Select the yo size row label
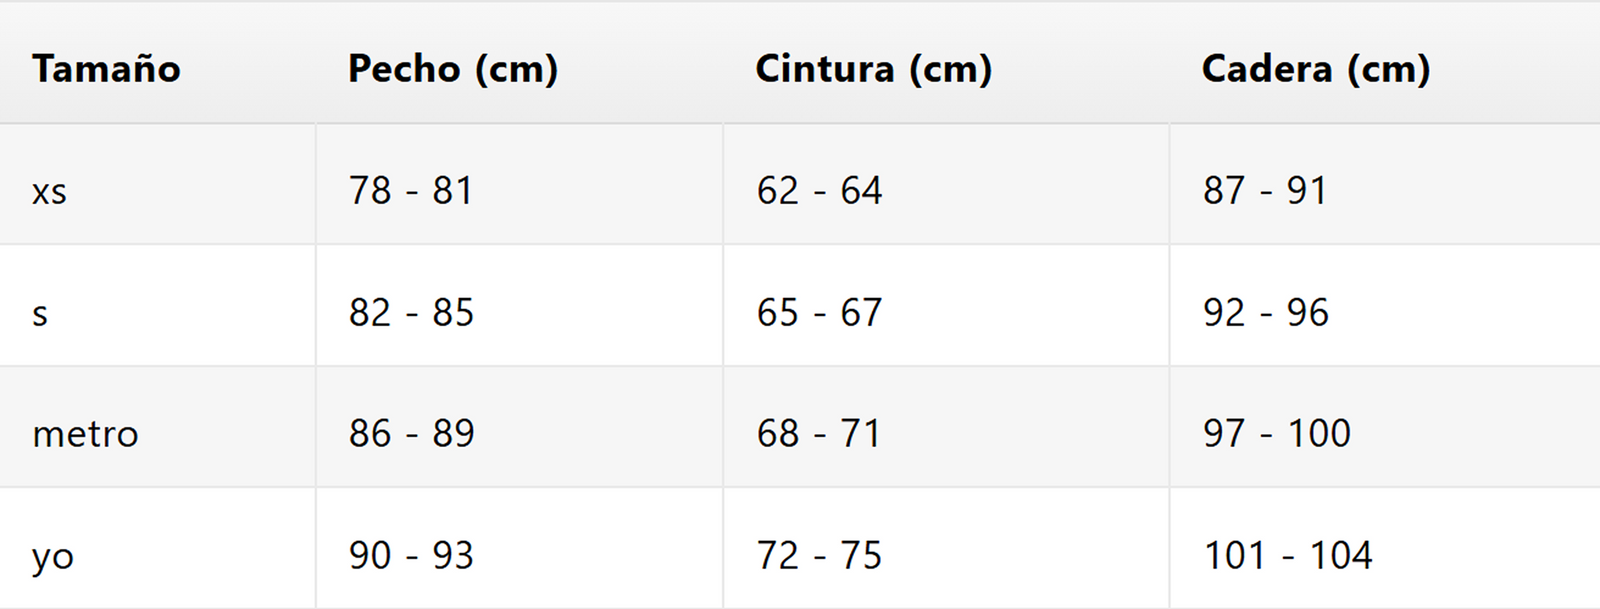Screen dimensions: 1600x609 tap(52, 556)
